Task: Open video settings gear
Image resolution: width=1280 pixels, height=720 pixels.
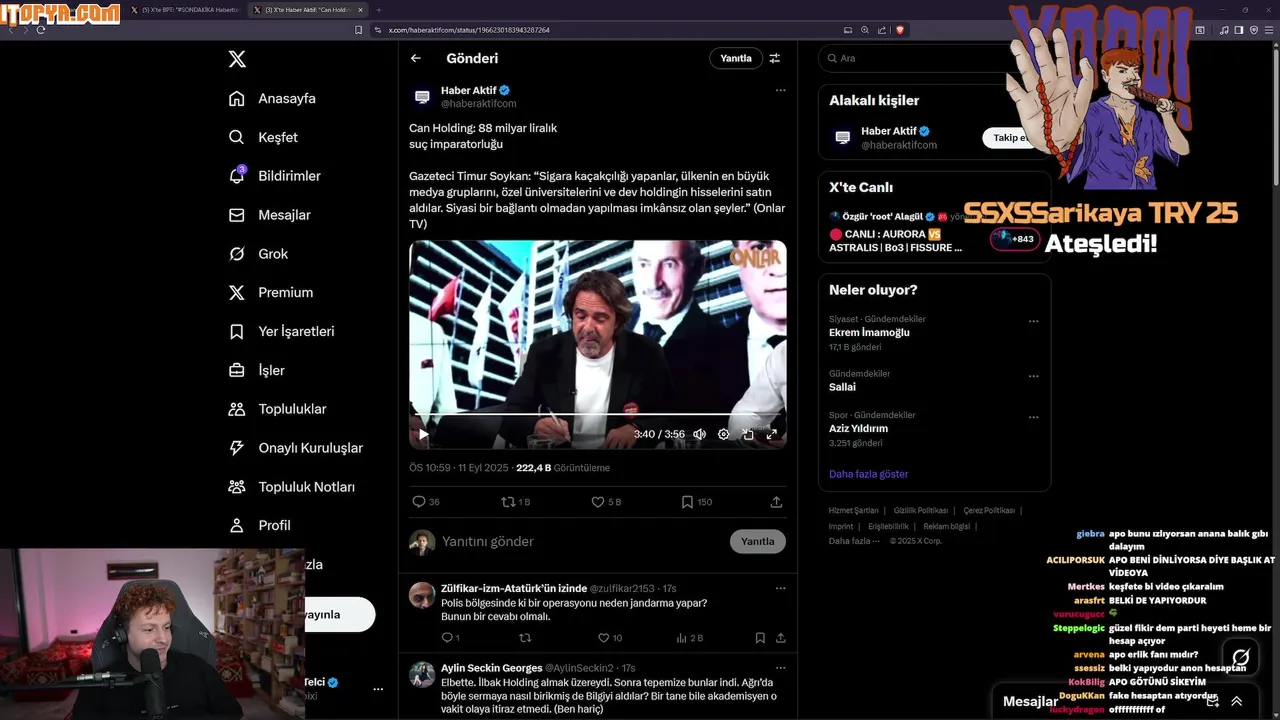Action: point(724,434)
